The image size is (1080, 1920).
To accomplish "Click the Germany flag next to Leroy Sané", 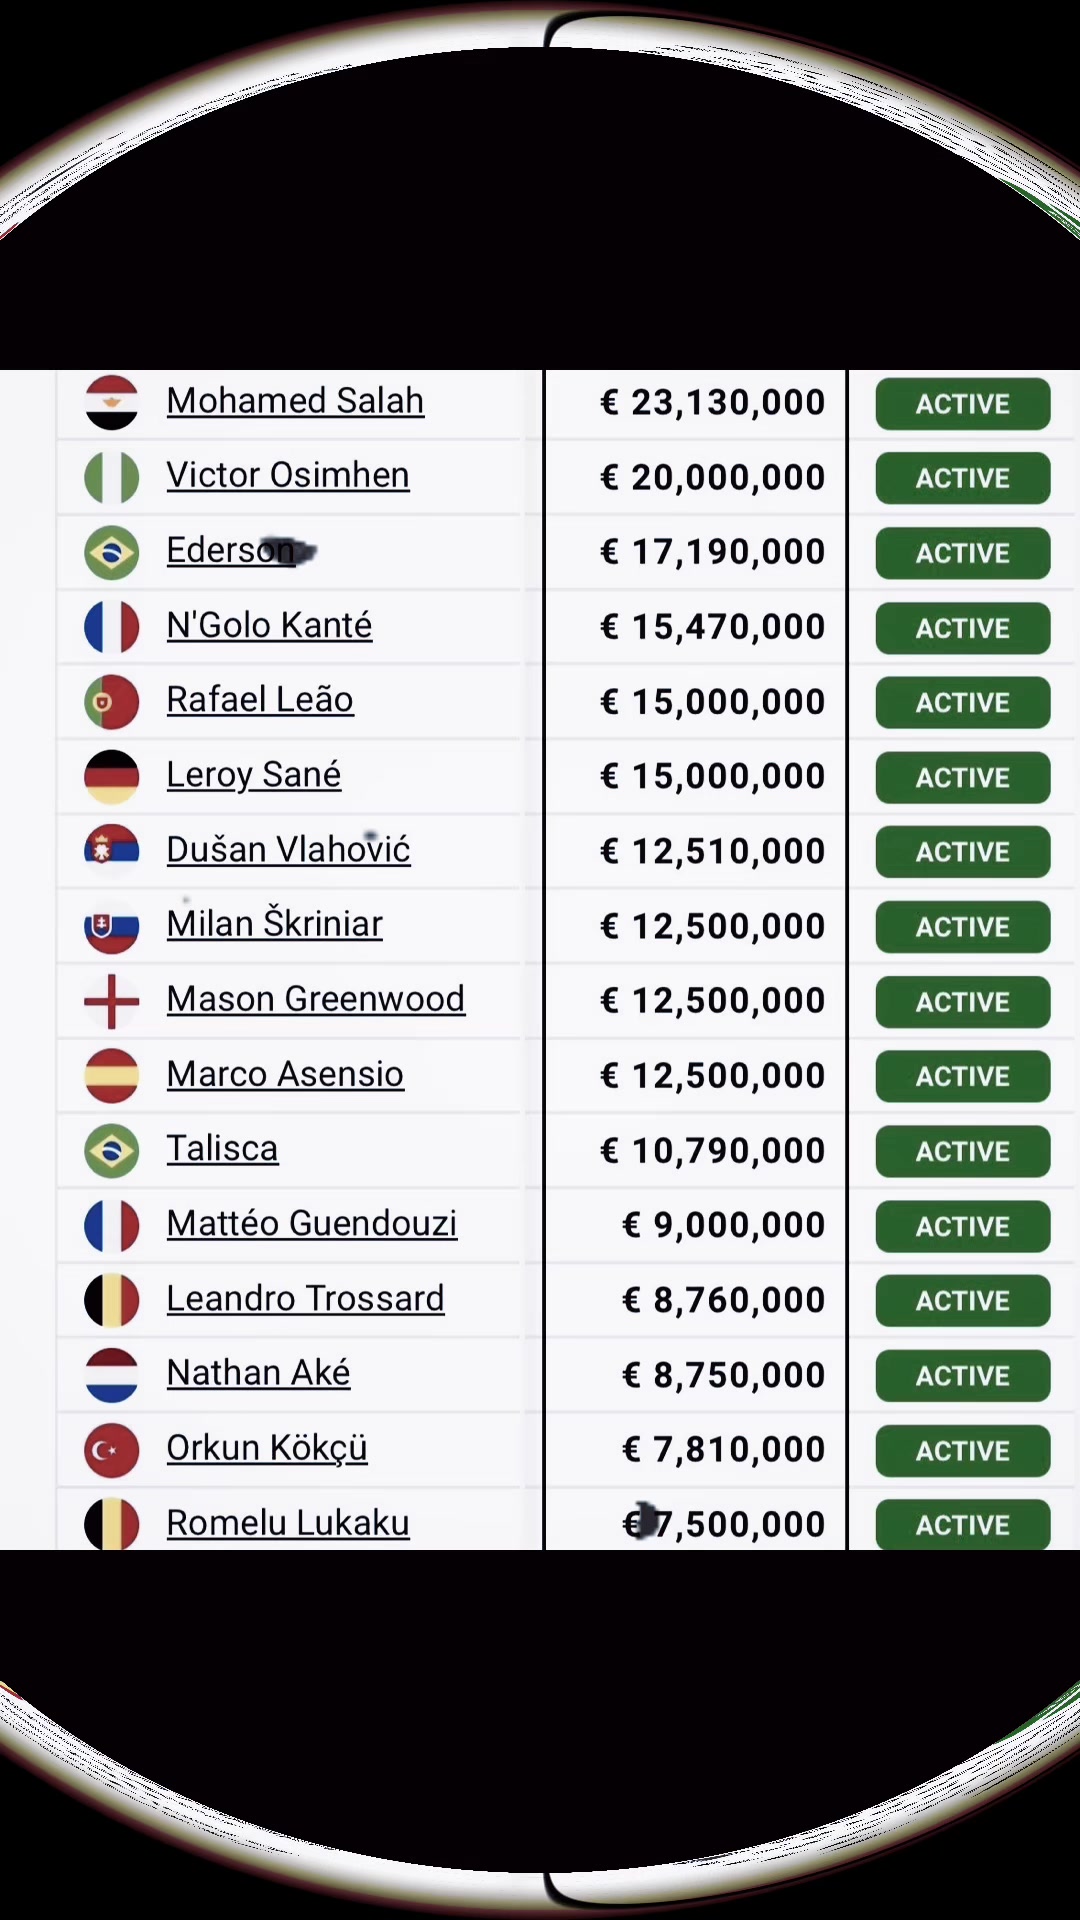I will coord(111,776).
